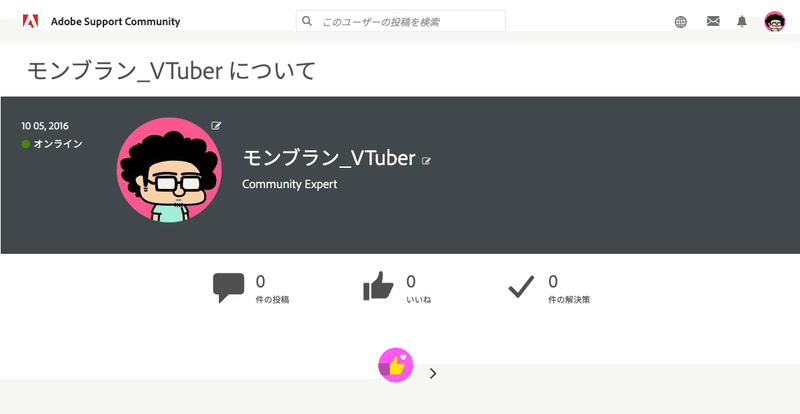Click the checkmark solutions icon
The width and height of the screenshot is (800, 414).
point(521,286)
